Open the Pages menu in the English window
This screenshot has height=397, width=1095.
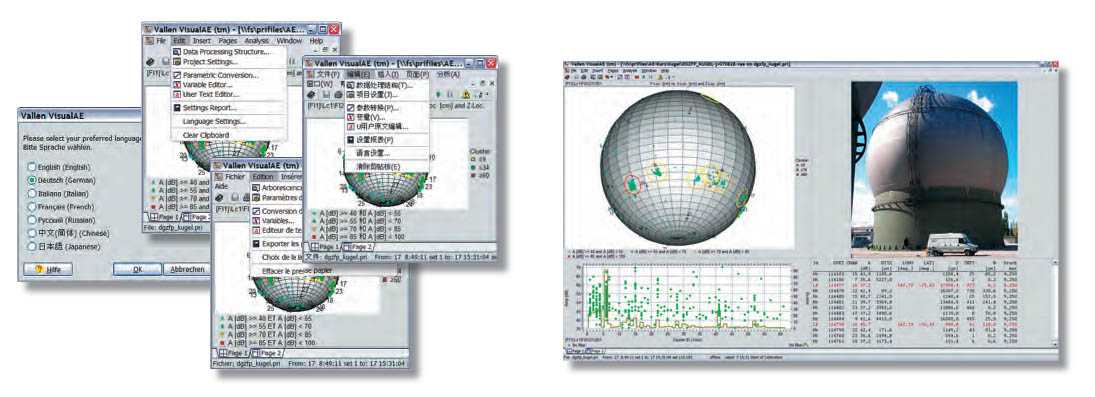click(228, 41)
